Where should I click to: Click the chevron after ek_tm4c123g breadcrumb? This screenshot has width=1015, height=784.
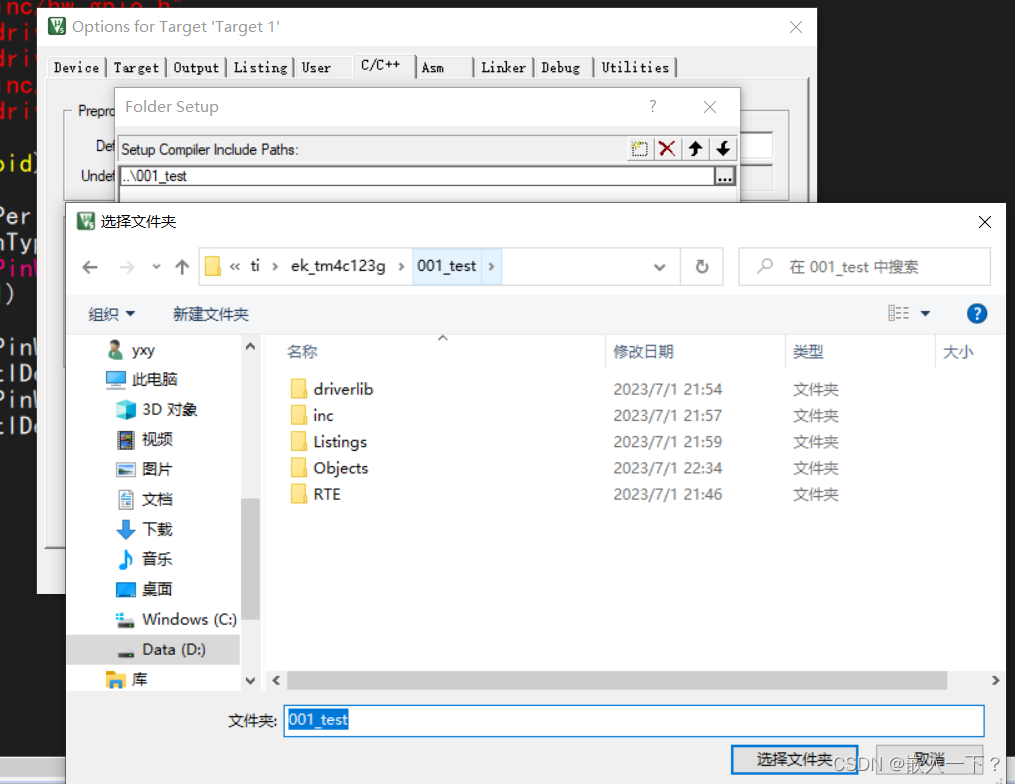click(401, 267)
